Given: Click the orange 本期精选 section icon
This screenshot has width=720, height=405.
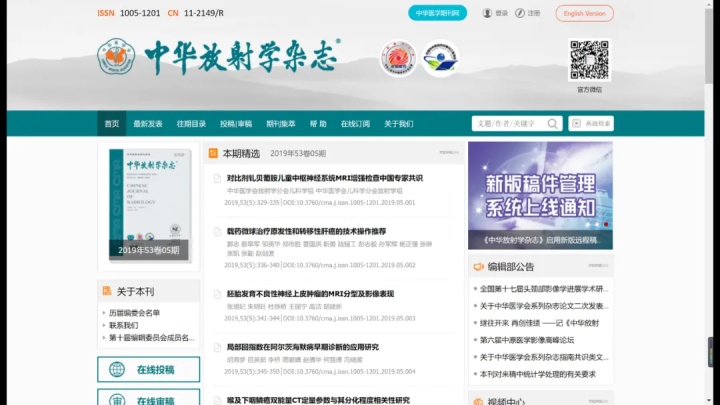Looking at the screenshot, I should [213, 153].
